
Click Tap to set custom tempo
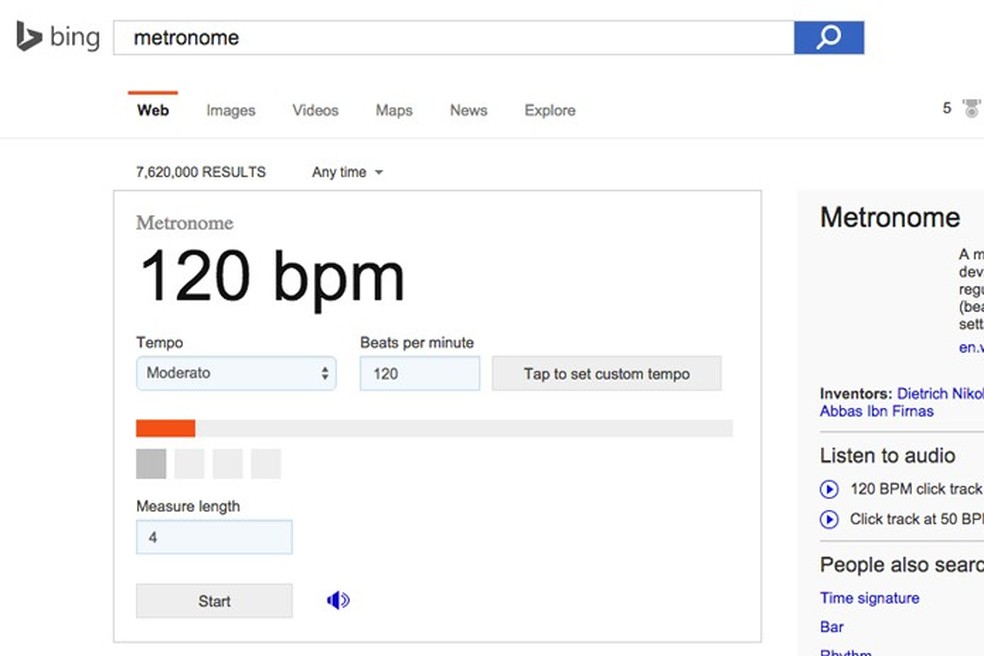pyautogui.click(x=606, y=374)
